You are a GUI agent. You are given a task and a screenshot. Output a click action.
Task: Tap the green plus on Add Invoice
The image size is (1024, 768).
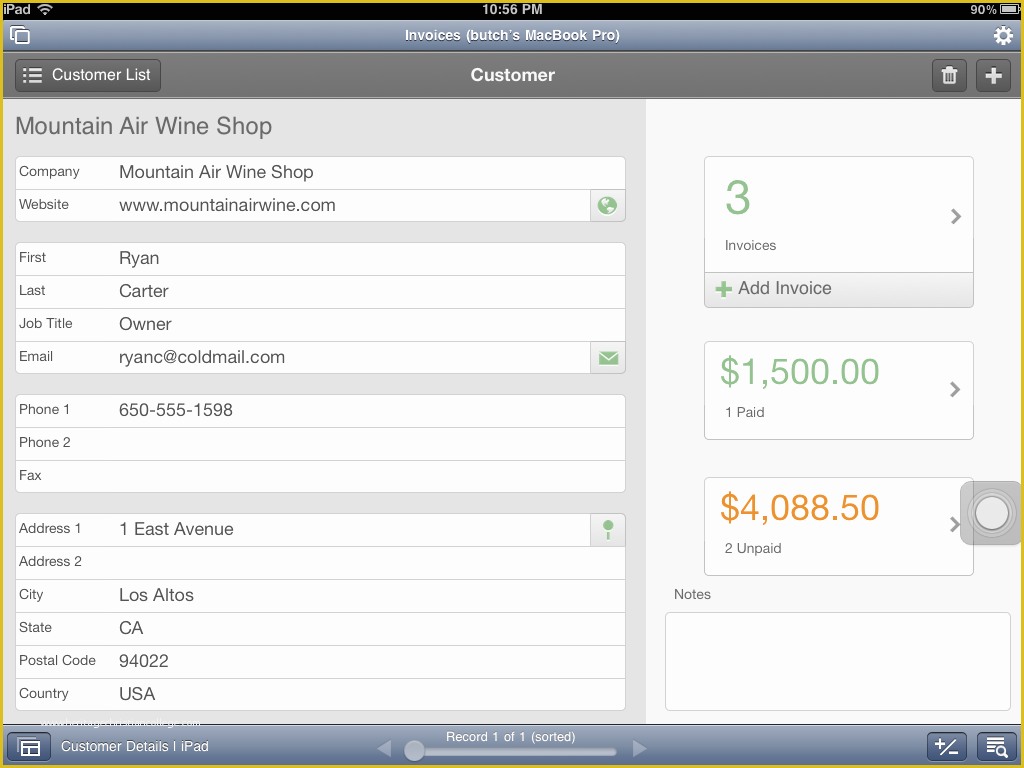point(724,289)
